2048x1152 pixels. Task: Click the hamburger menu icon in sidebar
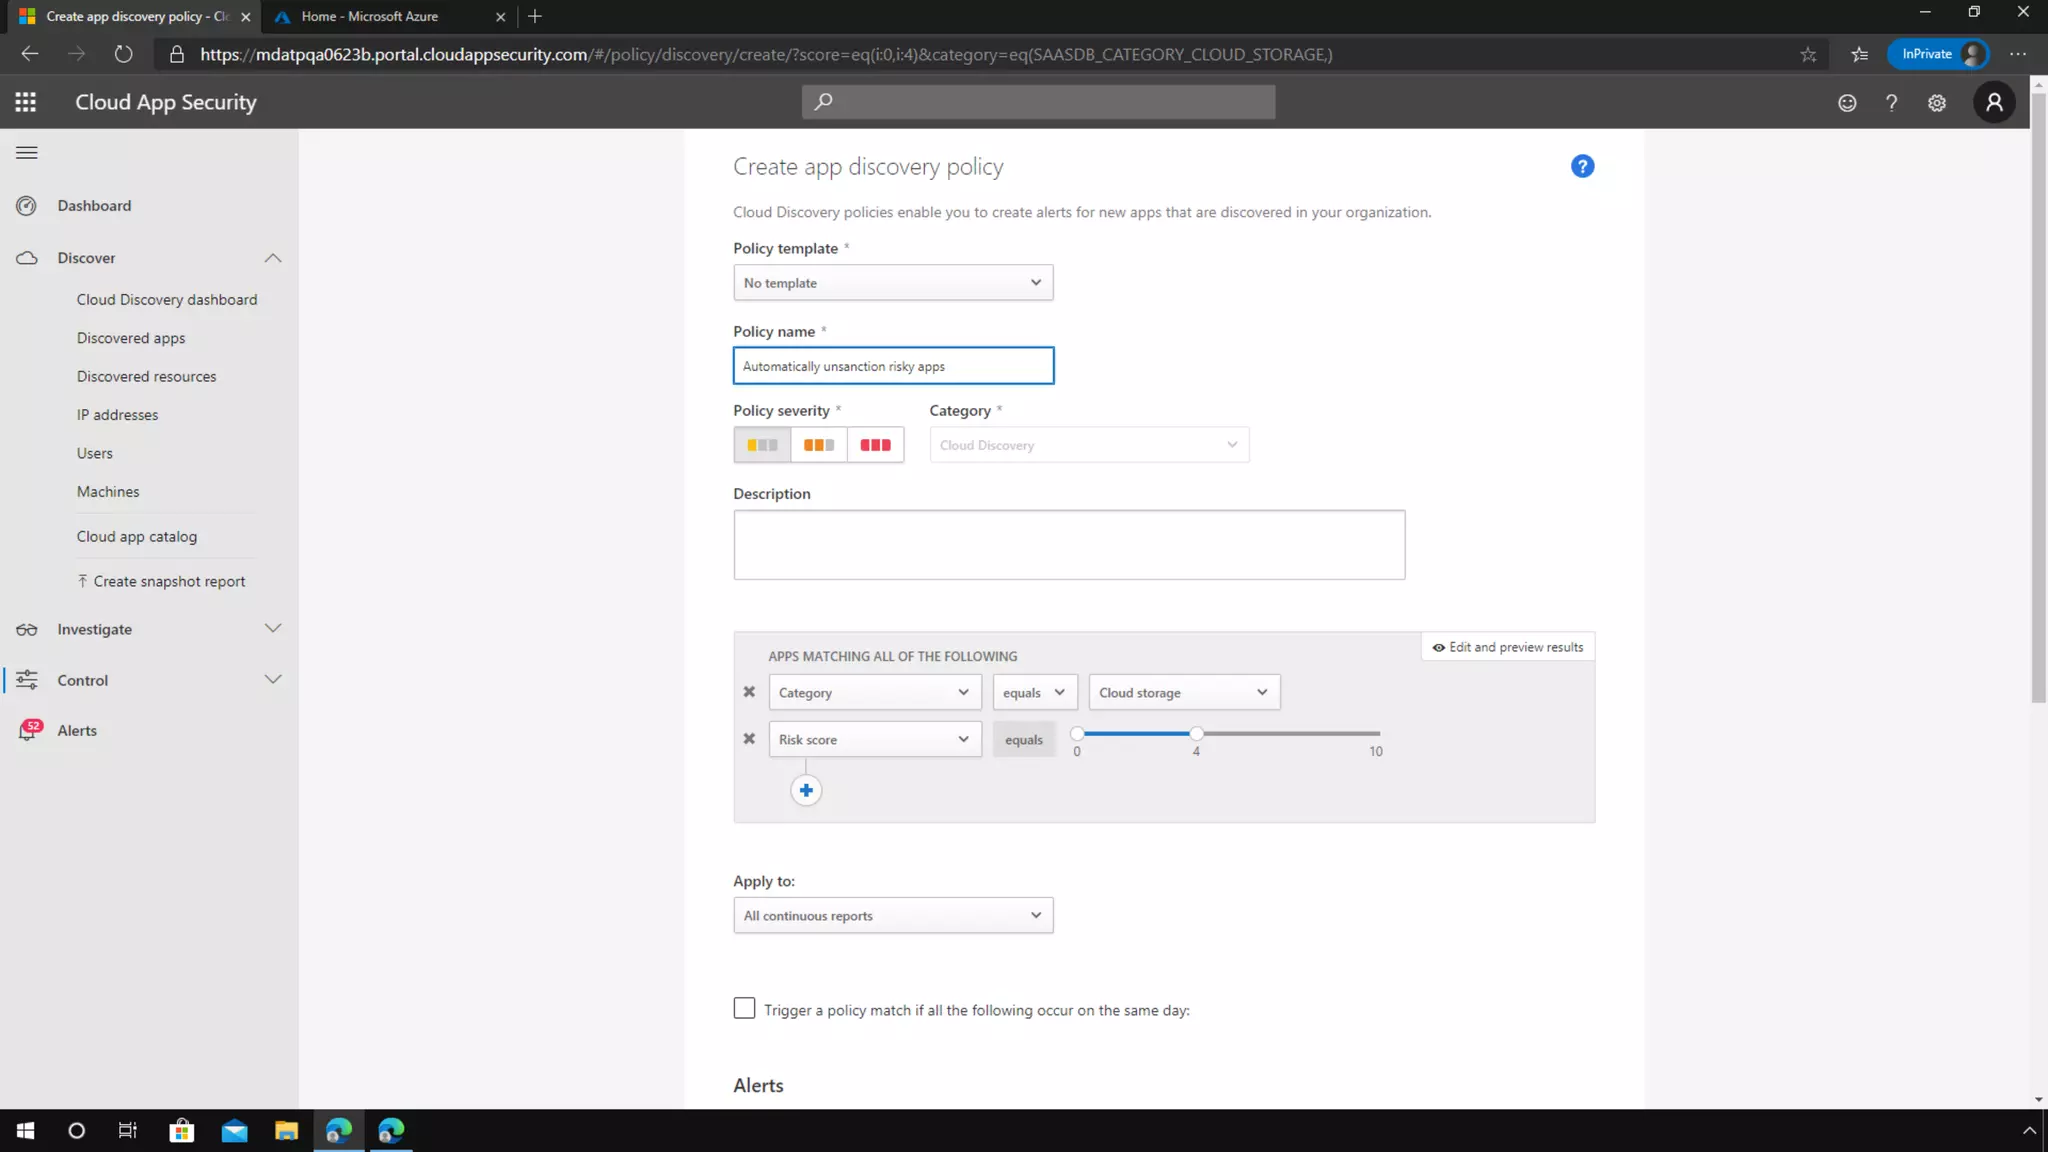[27, 153]
